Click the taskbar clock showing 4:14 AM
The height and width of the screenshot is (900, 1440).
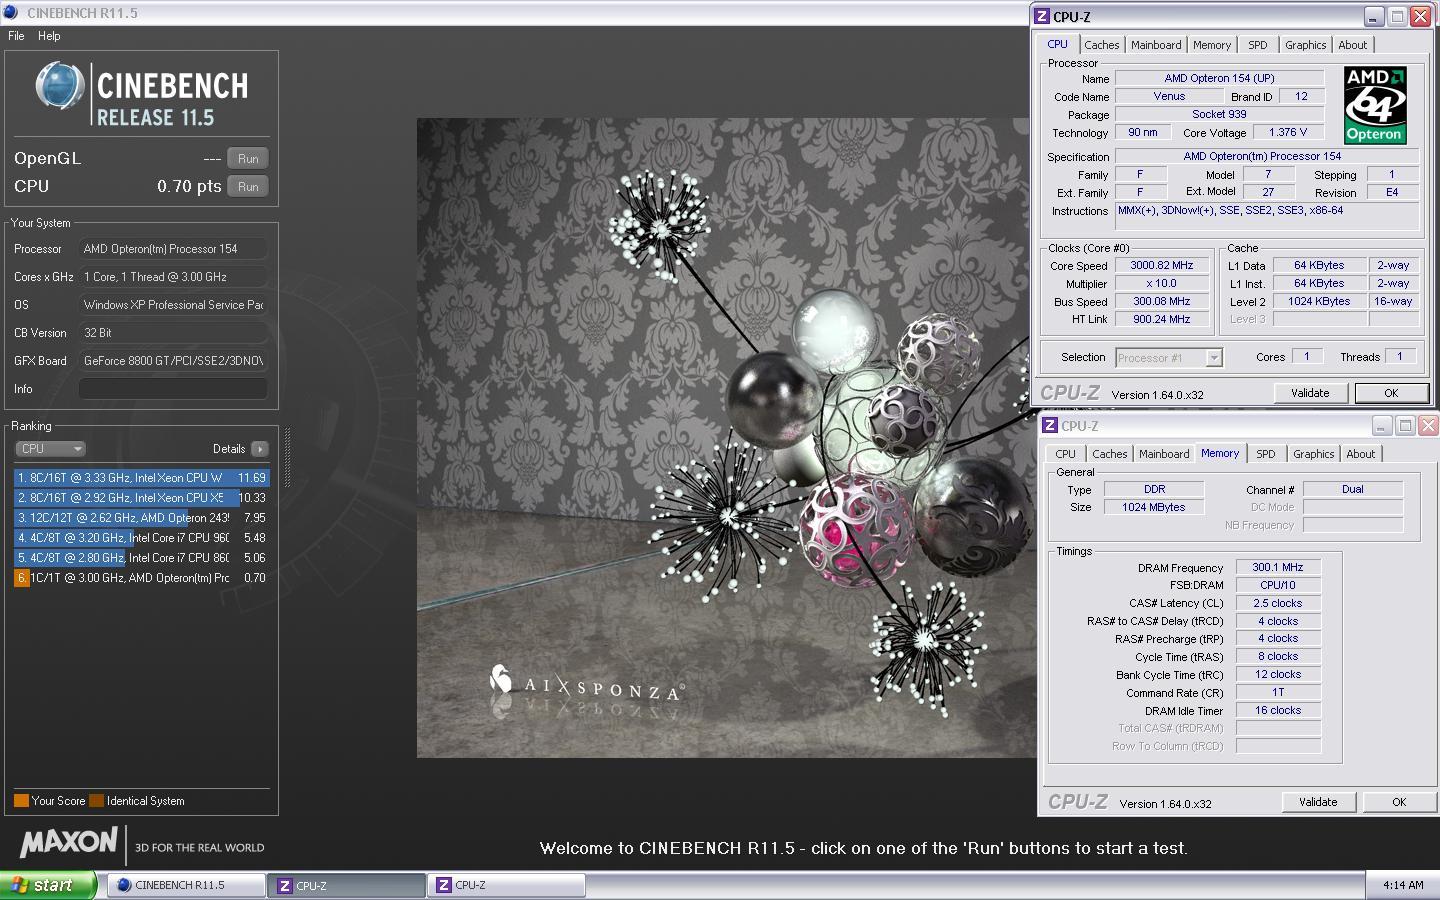(x=1403, y=885)
